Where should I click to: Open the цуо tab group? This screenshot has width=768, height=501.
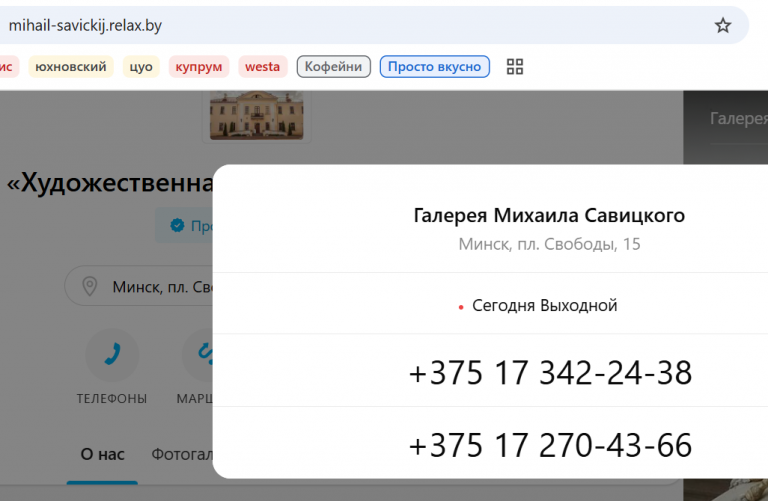(141, 67)
